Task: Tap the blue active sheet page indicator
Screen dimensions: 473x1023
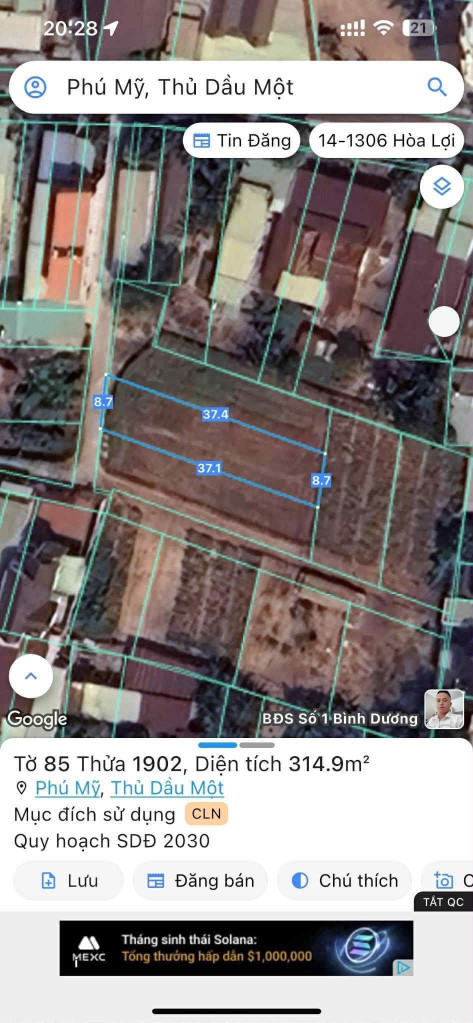Action: pyautogui.click(x=218, y=745)
